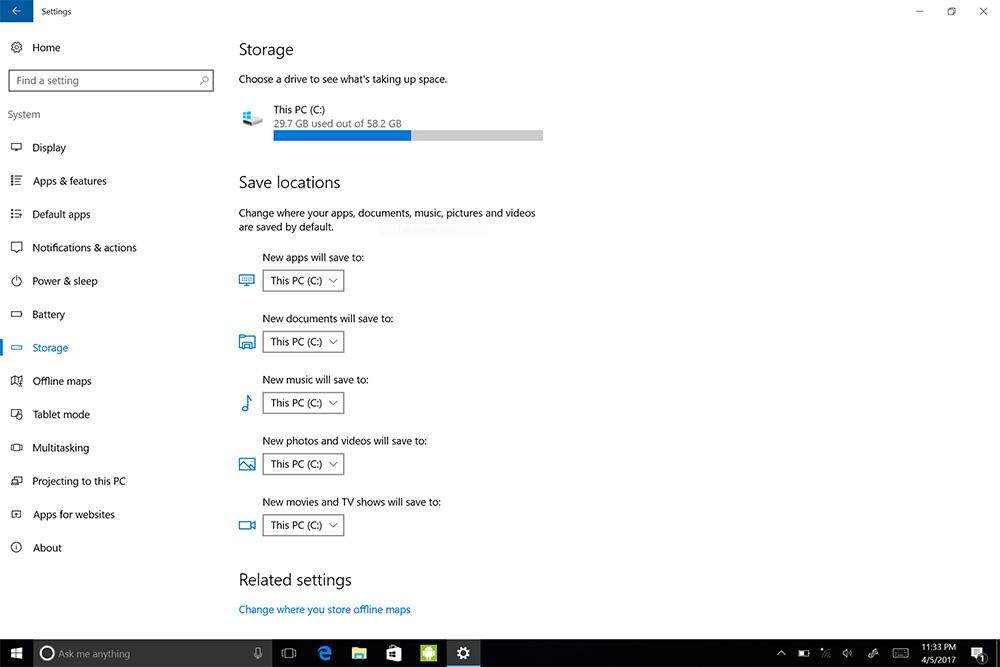Image resolution: width=1000 pixels, height=667 pixels.
Task: Open the Action Center notification icon
Action: [977, 653]
